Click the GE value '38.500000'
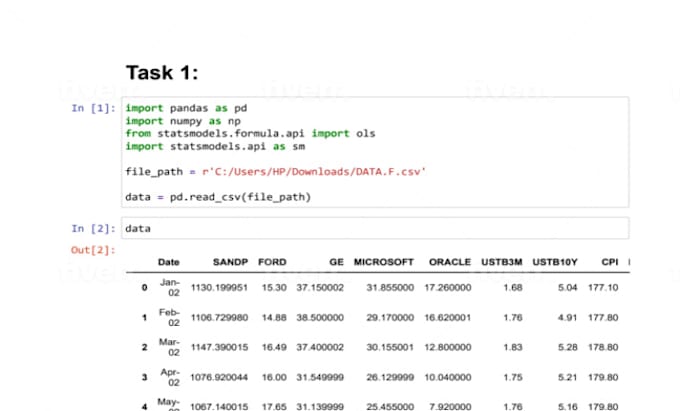Screen dimensions: 680x411 pos(320,317)
